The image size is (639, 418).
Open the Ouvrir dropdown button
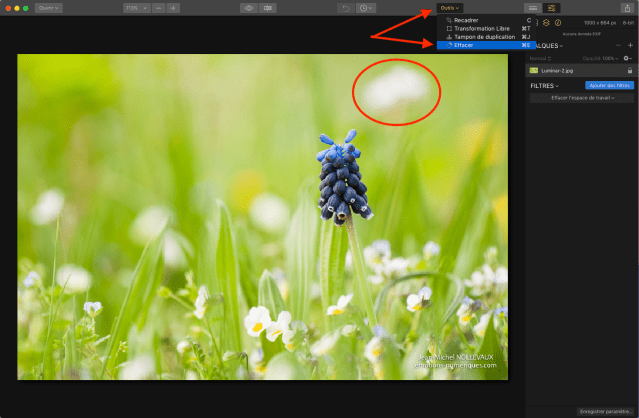48,8
